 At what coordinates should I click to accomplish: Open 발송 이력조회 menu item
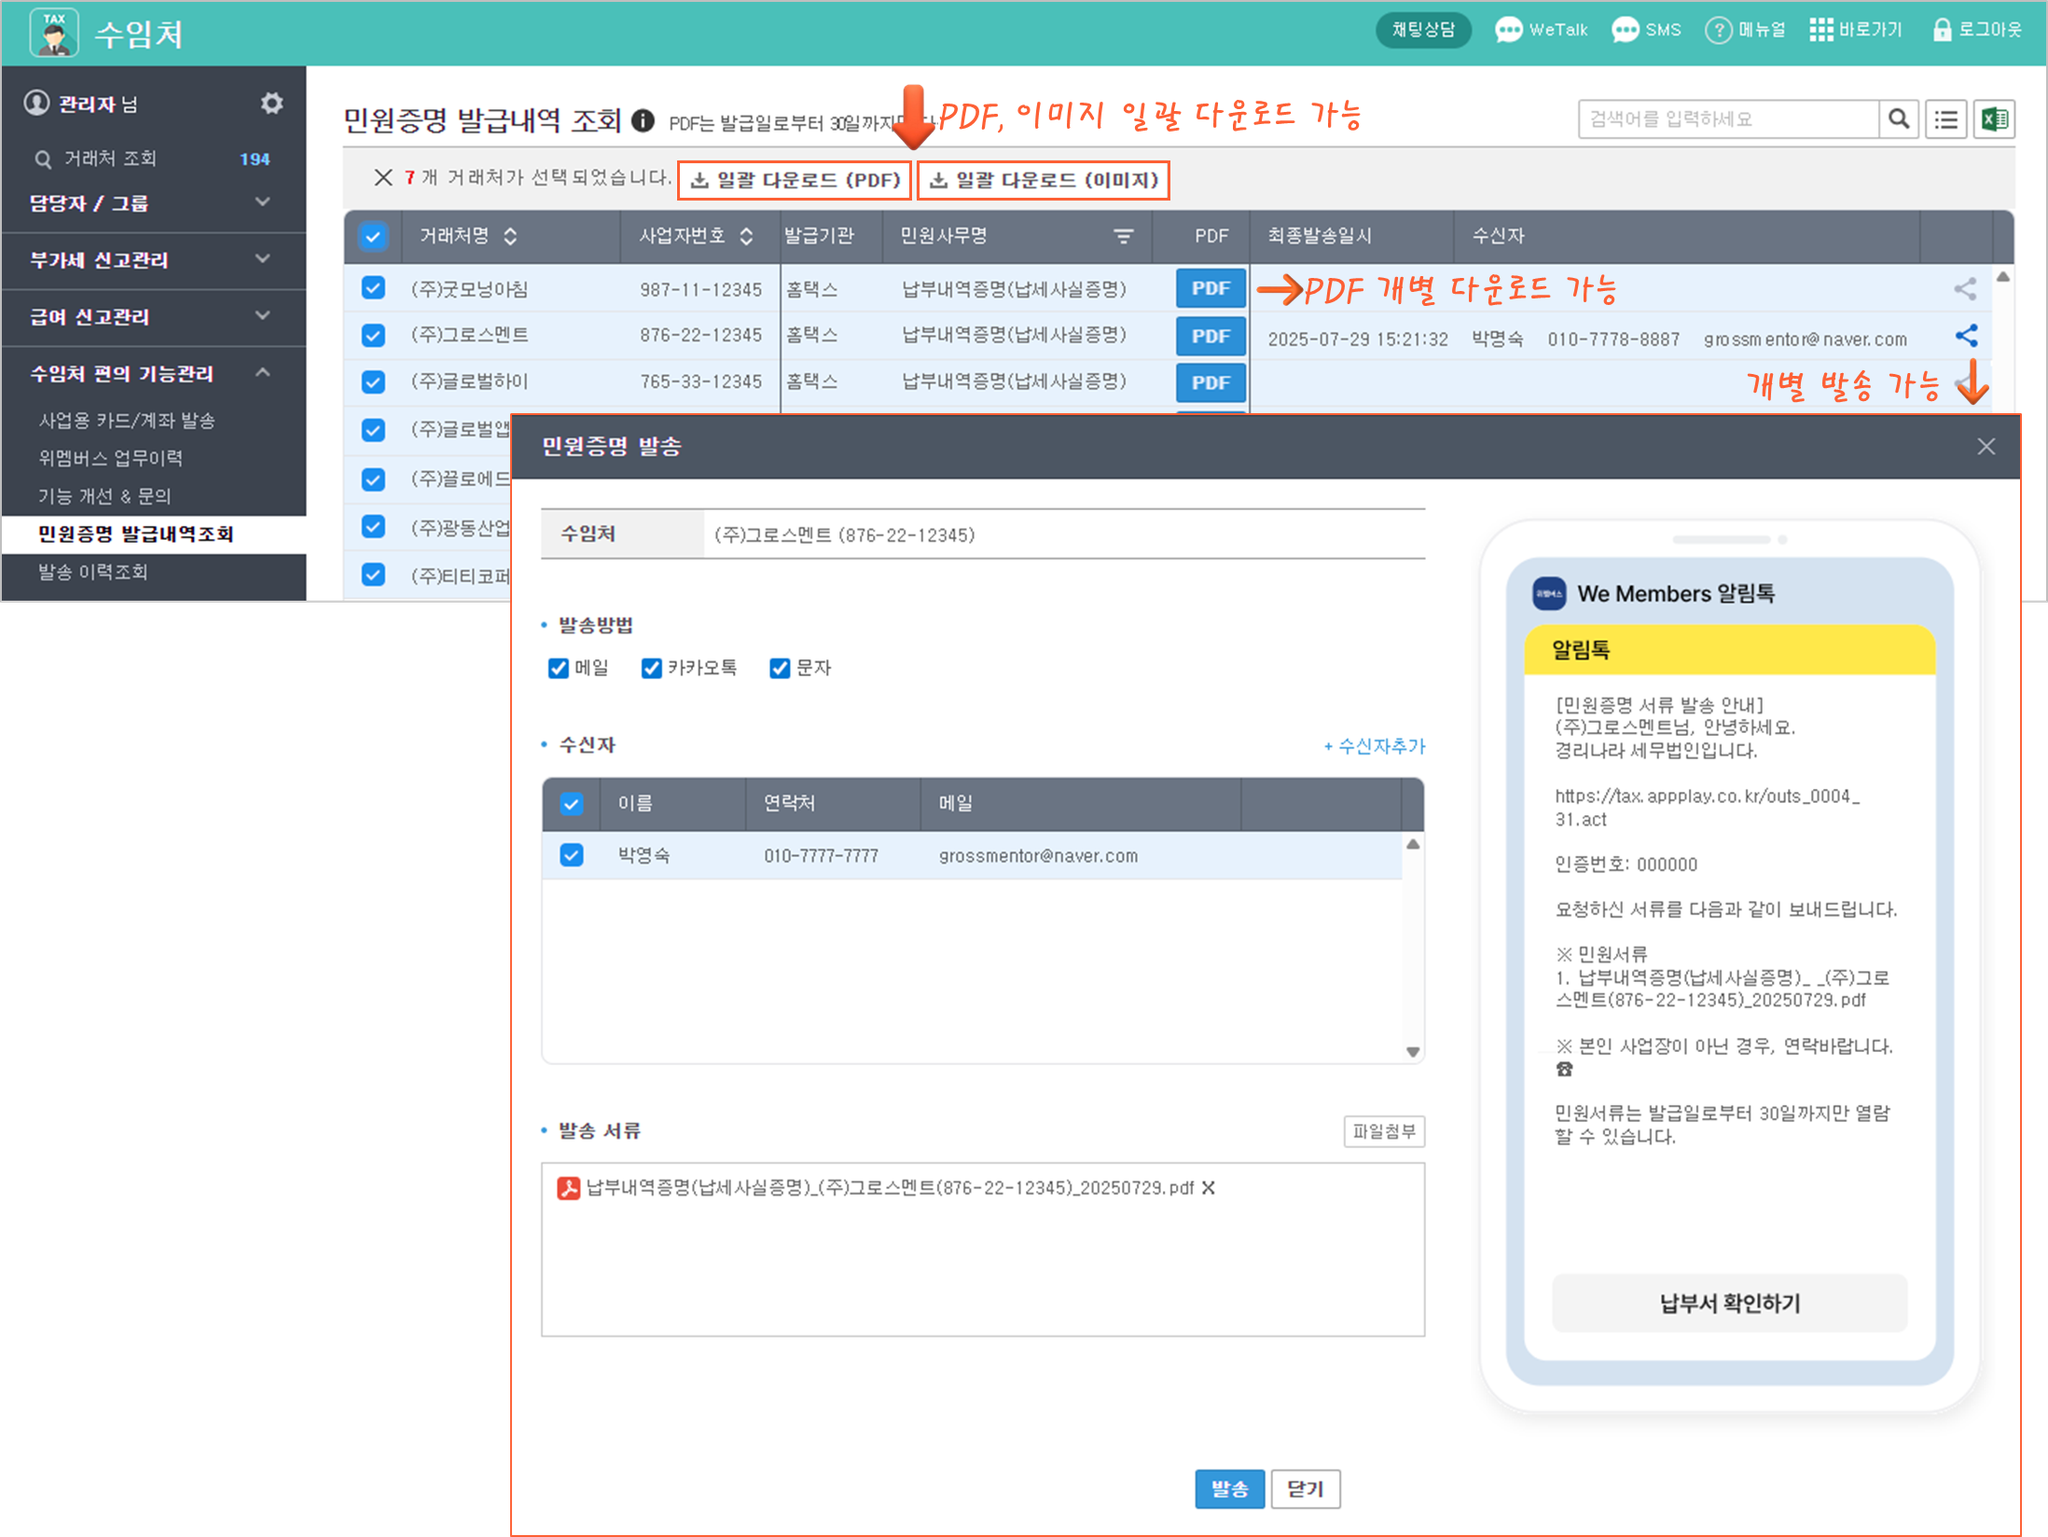coord(93,572)
